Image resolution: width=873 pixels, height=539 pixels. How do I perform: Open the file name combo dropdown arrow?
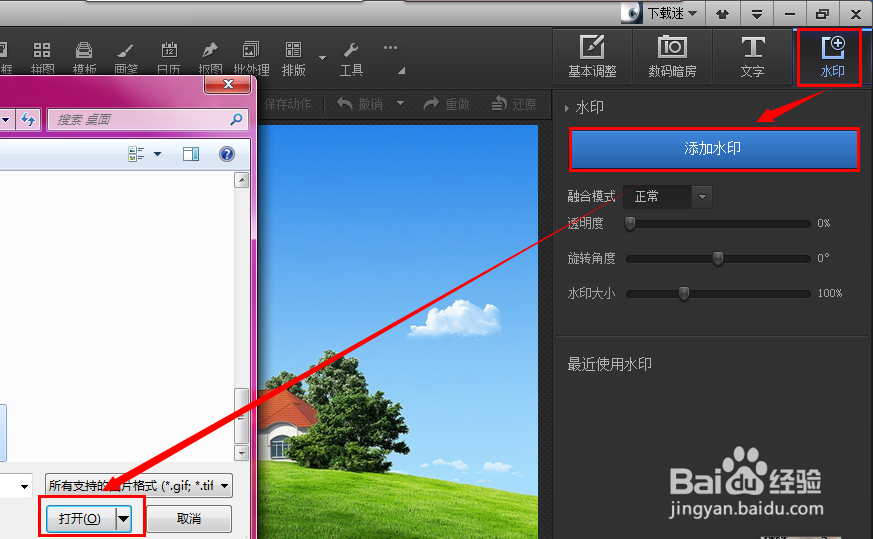tap(24, 487)
